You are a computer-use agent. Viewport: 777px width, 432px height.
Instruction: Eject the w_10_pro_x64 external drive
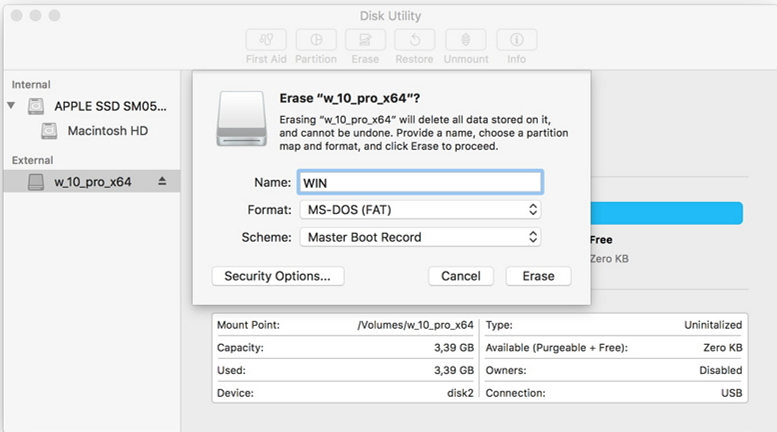pos(162,181)
